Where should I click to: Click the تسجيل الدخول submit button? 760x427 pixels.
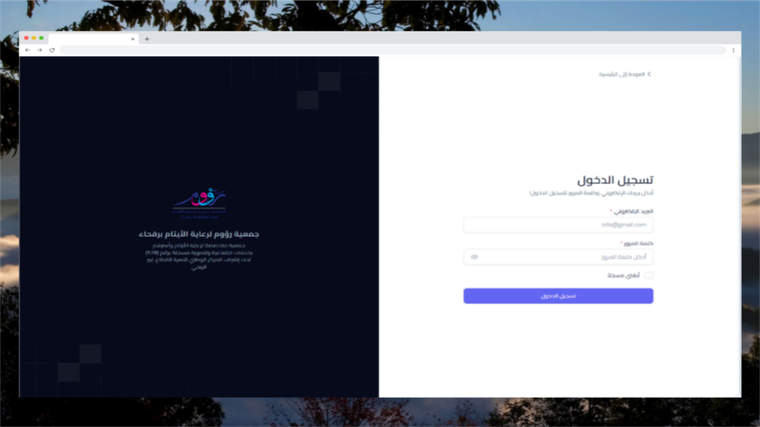coord(558,296)
